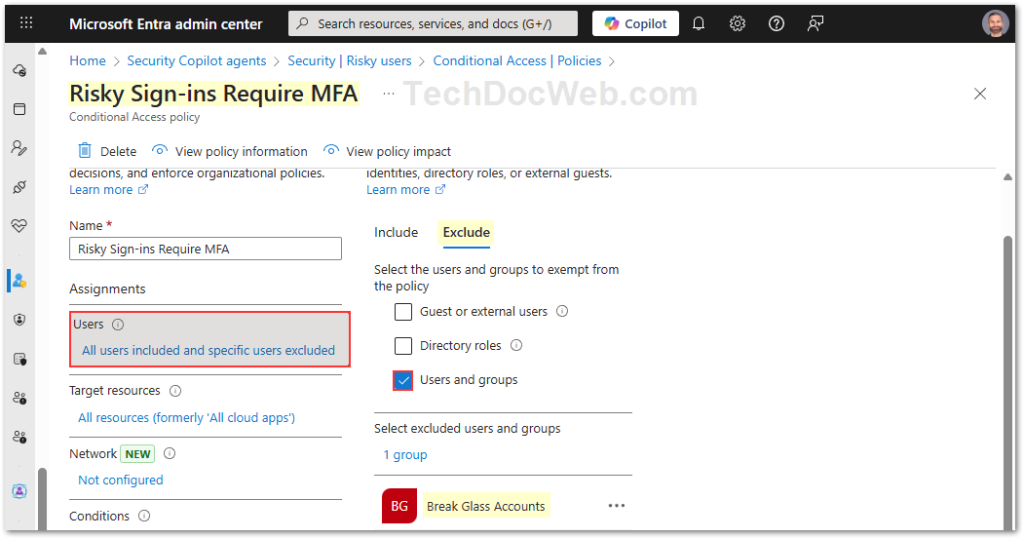Open View policy information
The width and height of the screenshot is (1024, 539).
[x=230, y=151]
